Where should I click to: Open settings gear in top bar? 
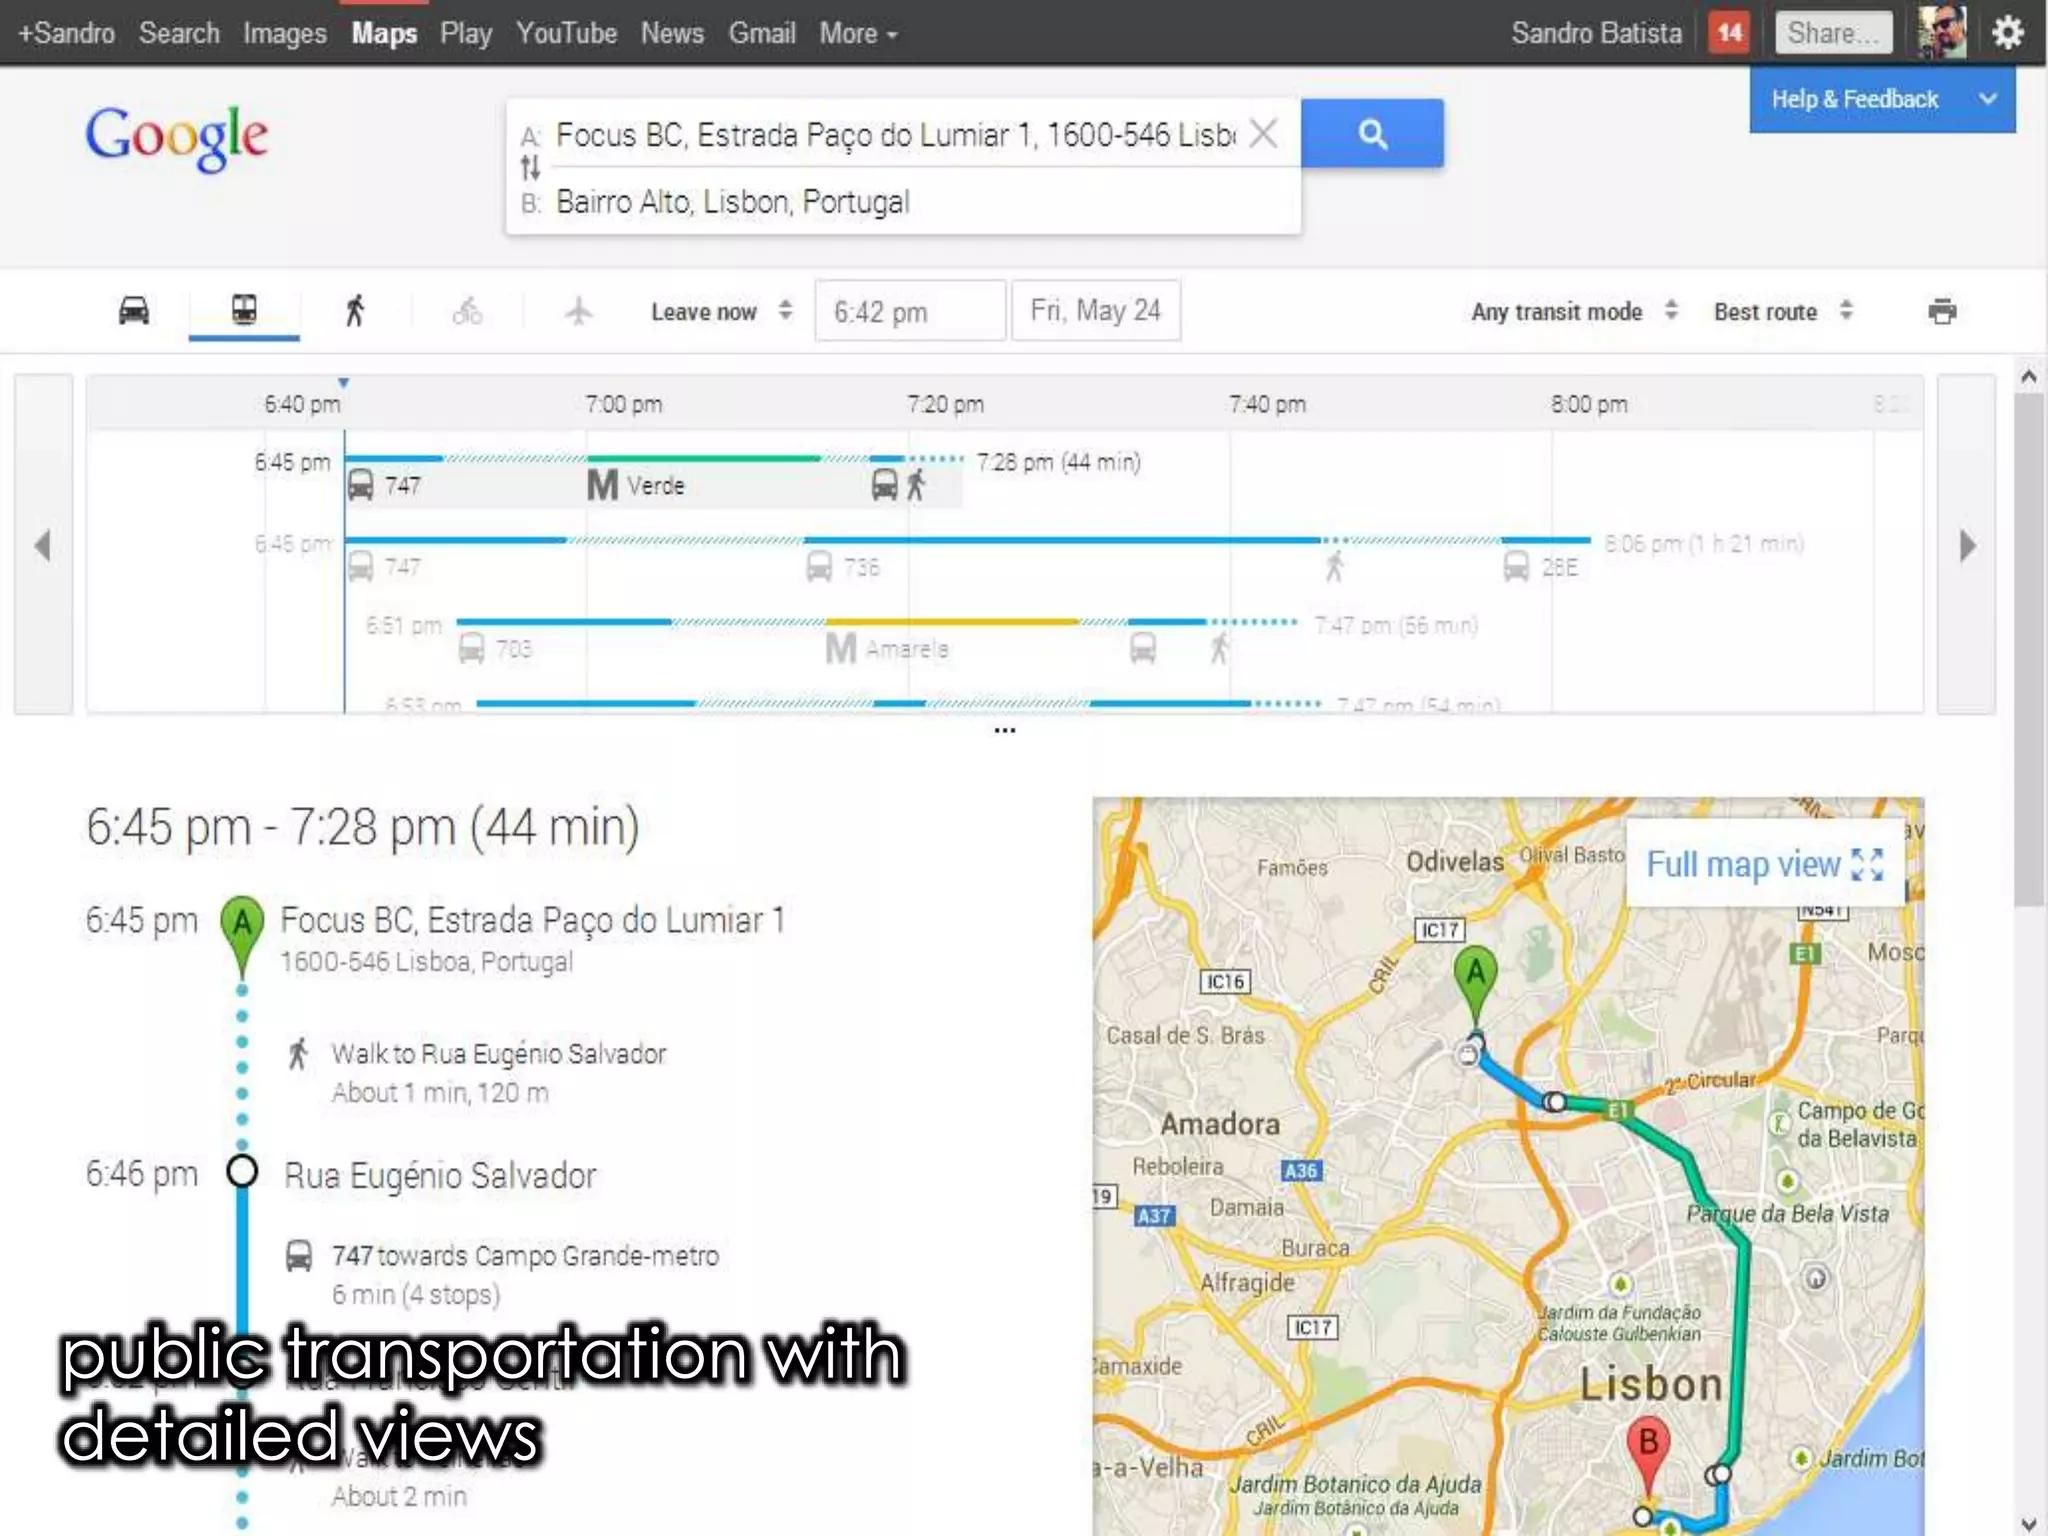pos(2007,33)
